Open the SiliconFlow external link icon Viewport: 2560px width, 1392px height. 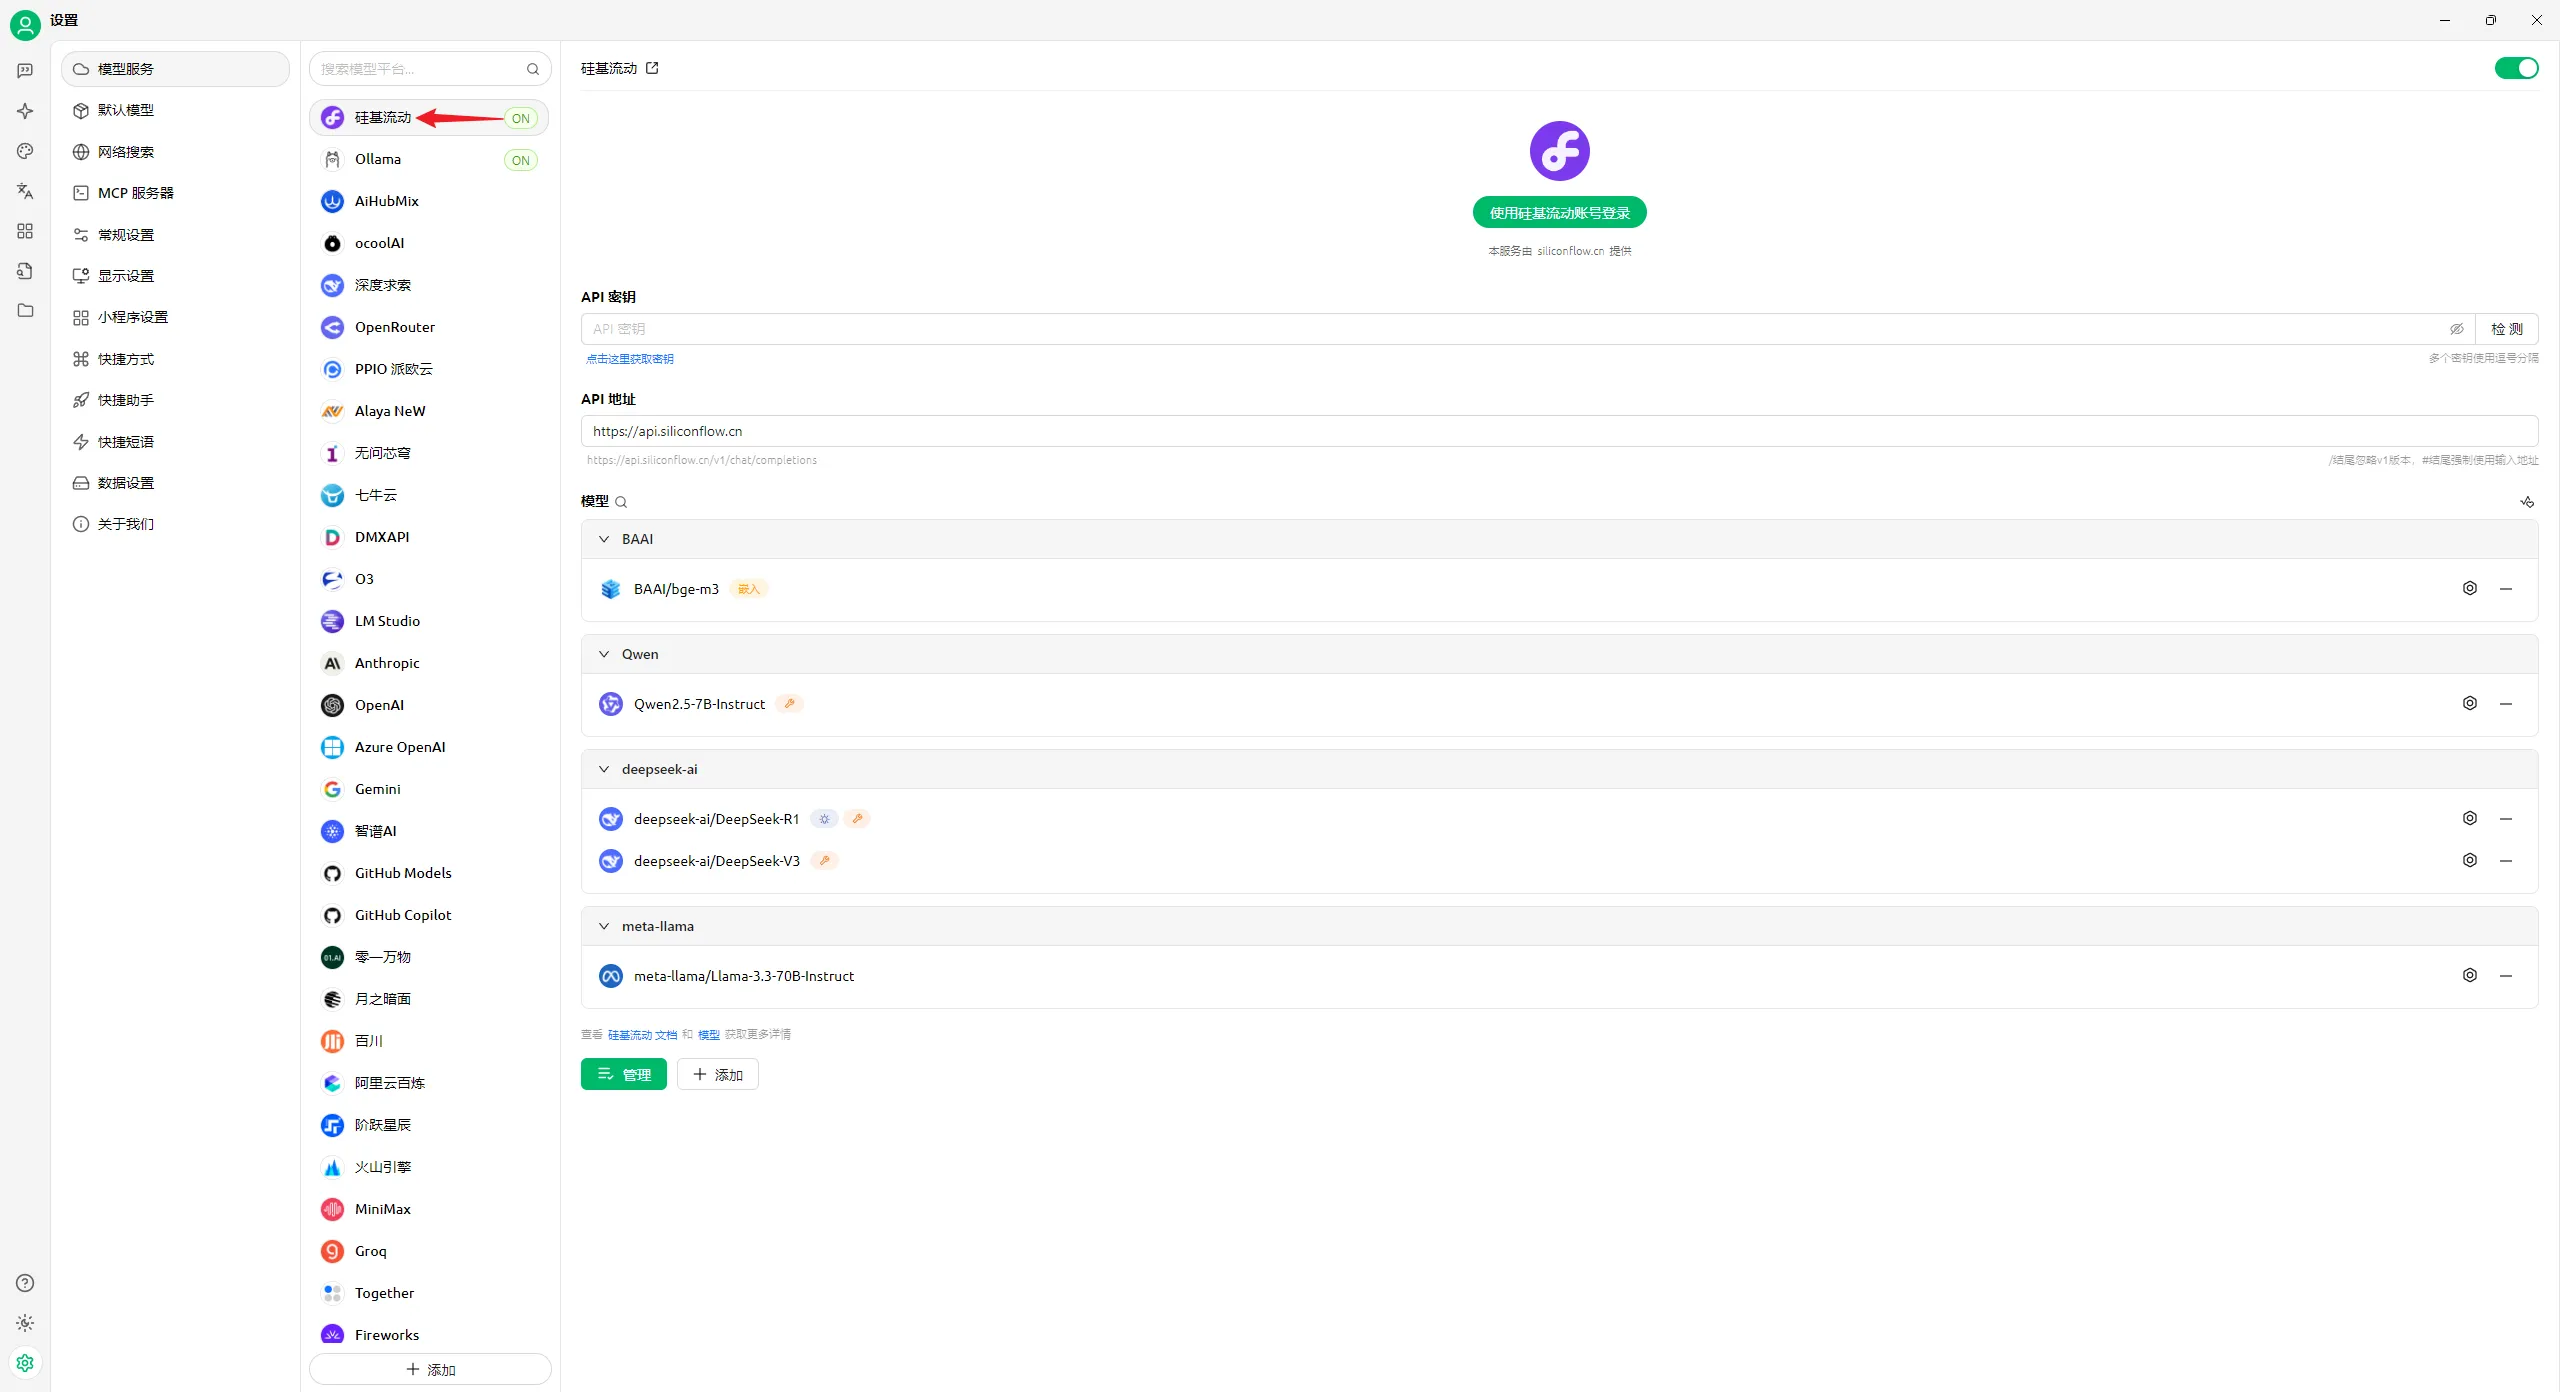(652, 68)
